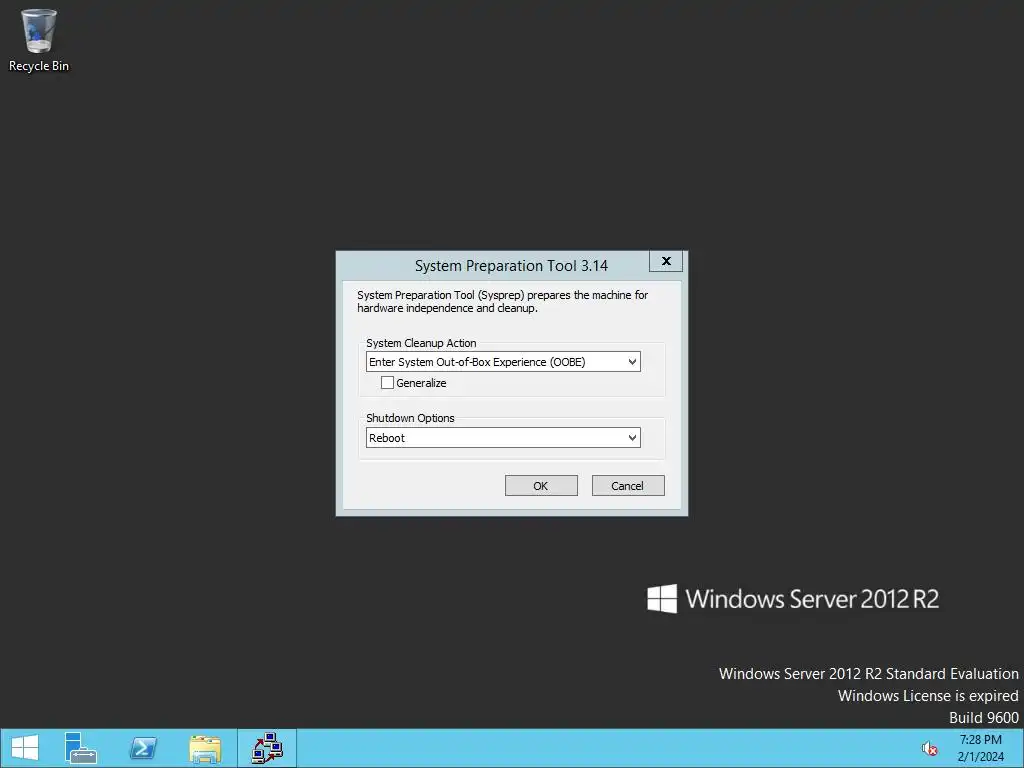Close the System Preparation Tool window

(665, 261)
